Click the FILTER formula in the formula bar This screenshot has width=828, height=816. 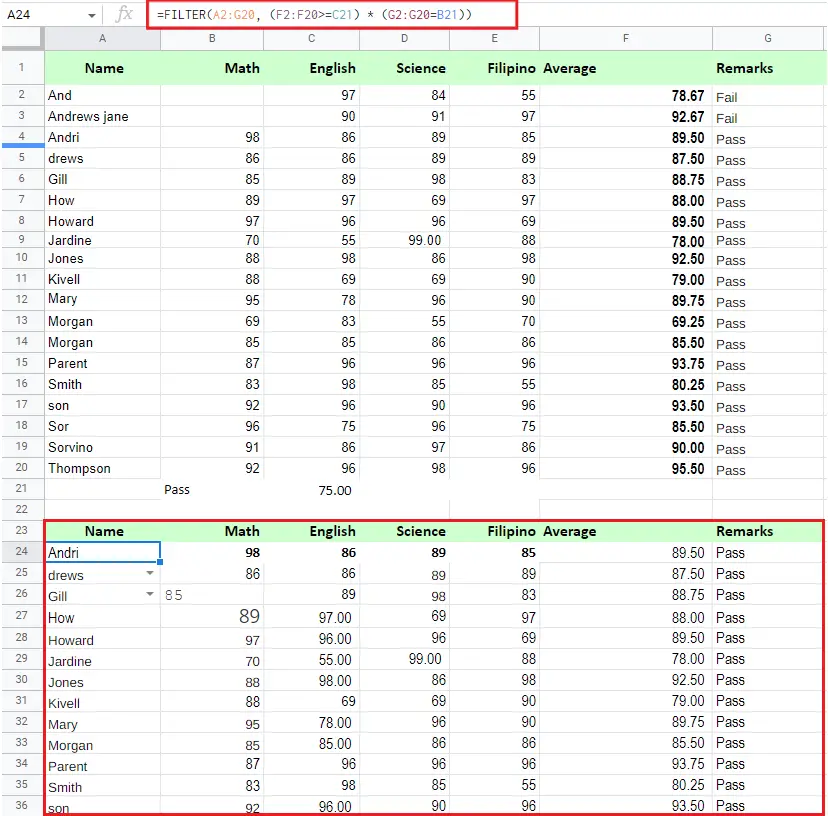[x=314, y=15]
